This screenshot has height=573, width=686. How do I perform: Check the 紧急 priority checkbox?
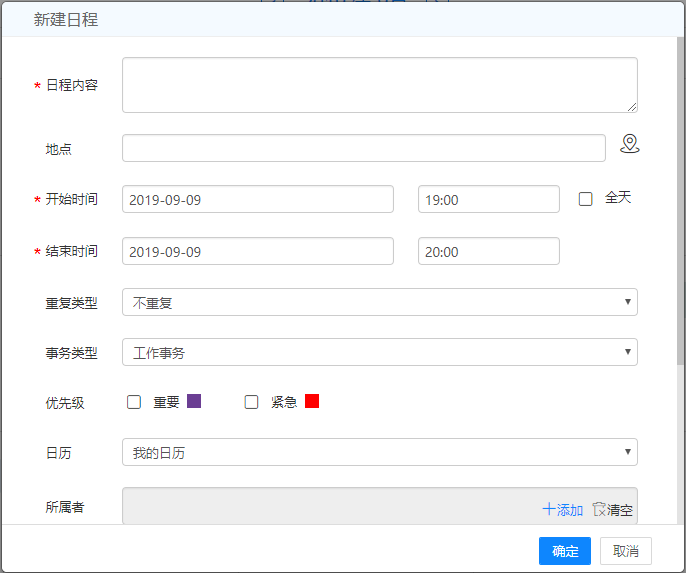coord(252,402)
